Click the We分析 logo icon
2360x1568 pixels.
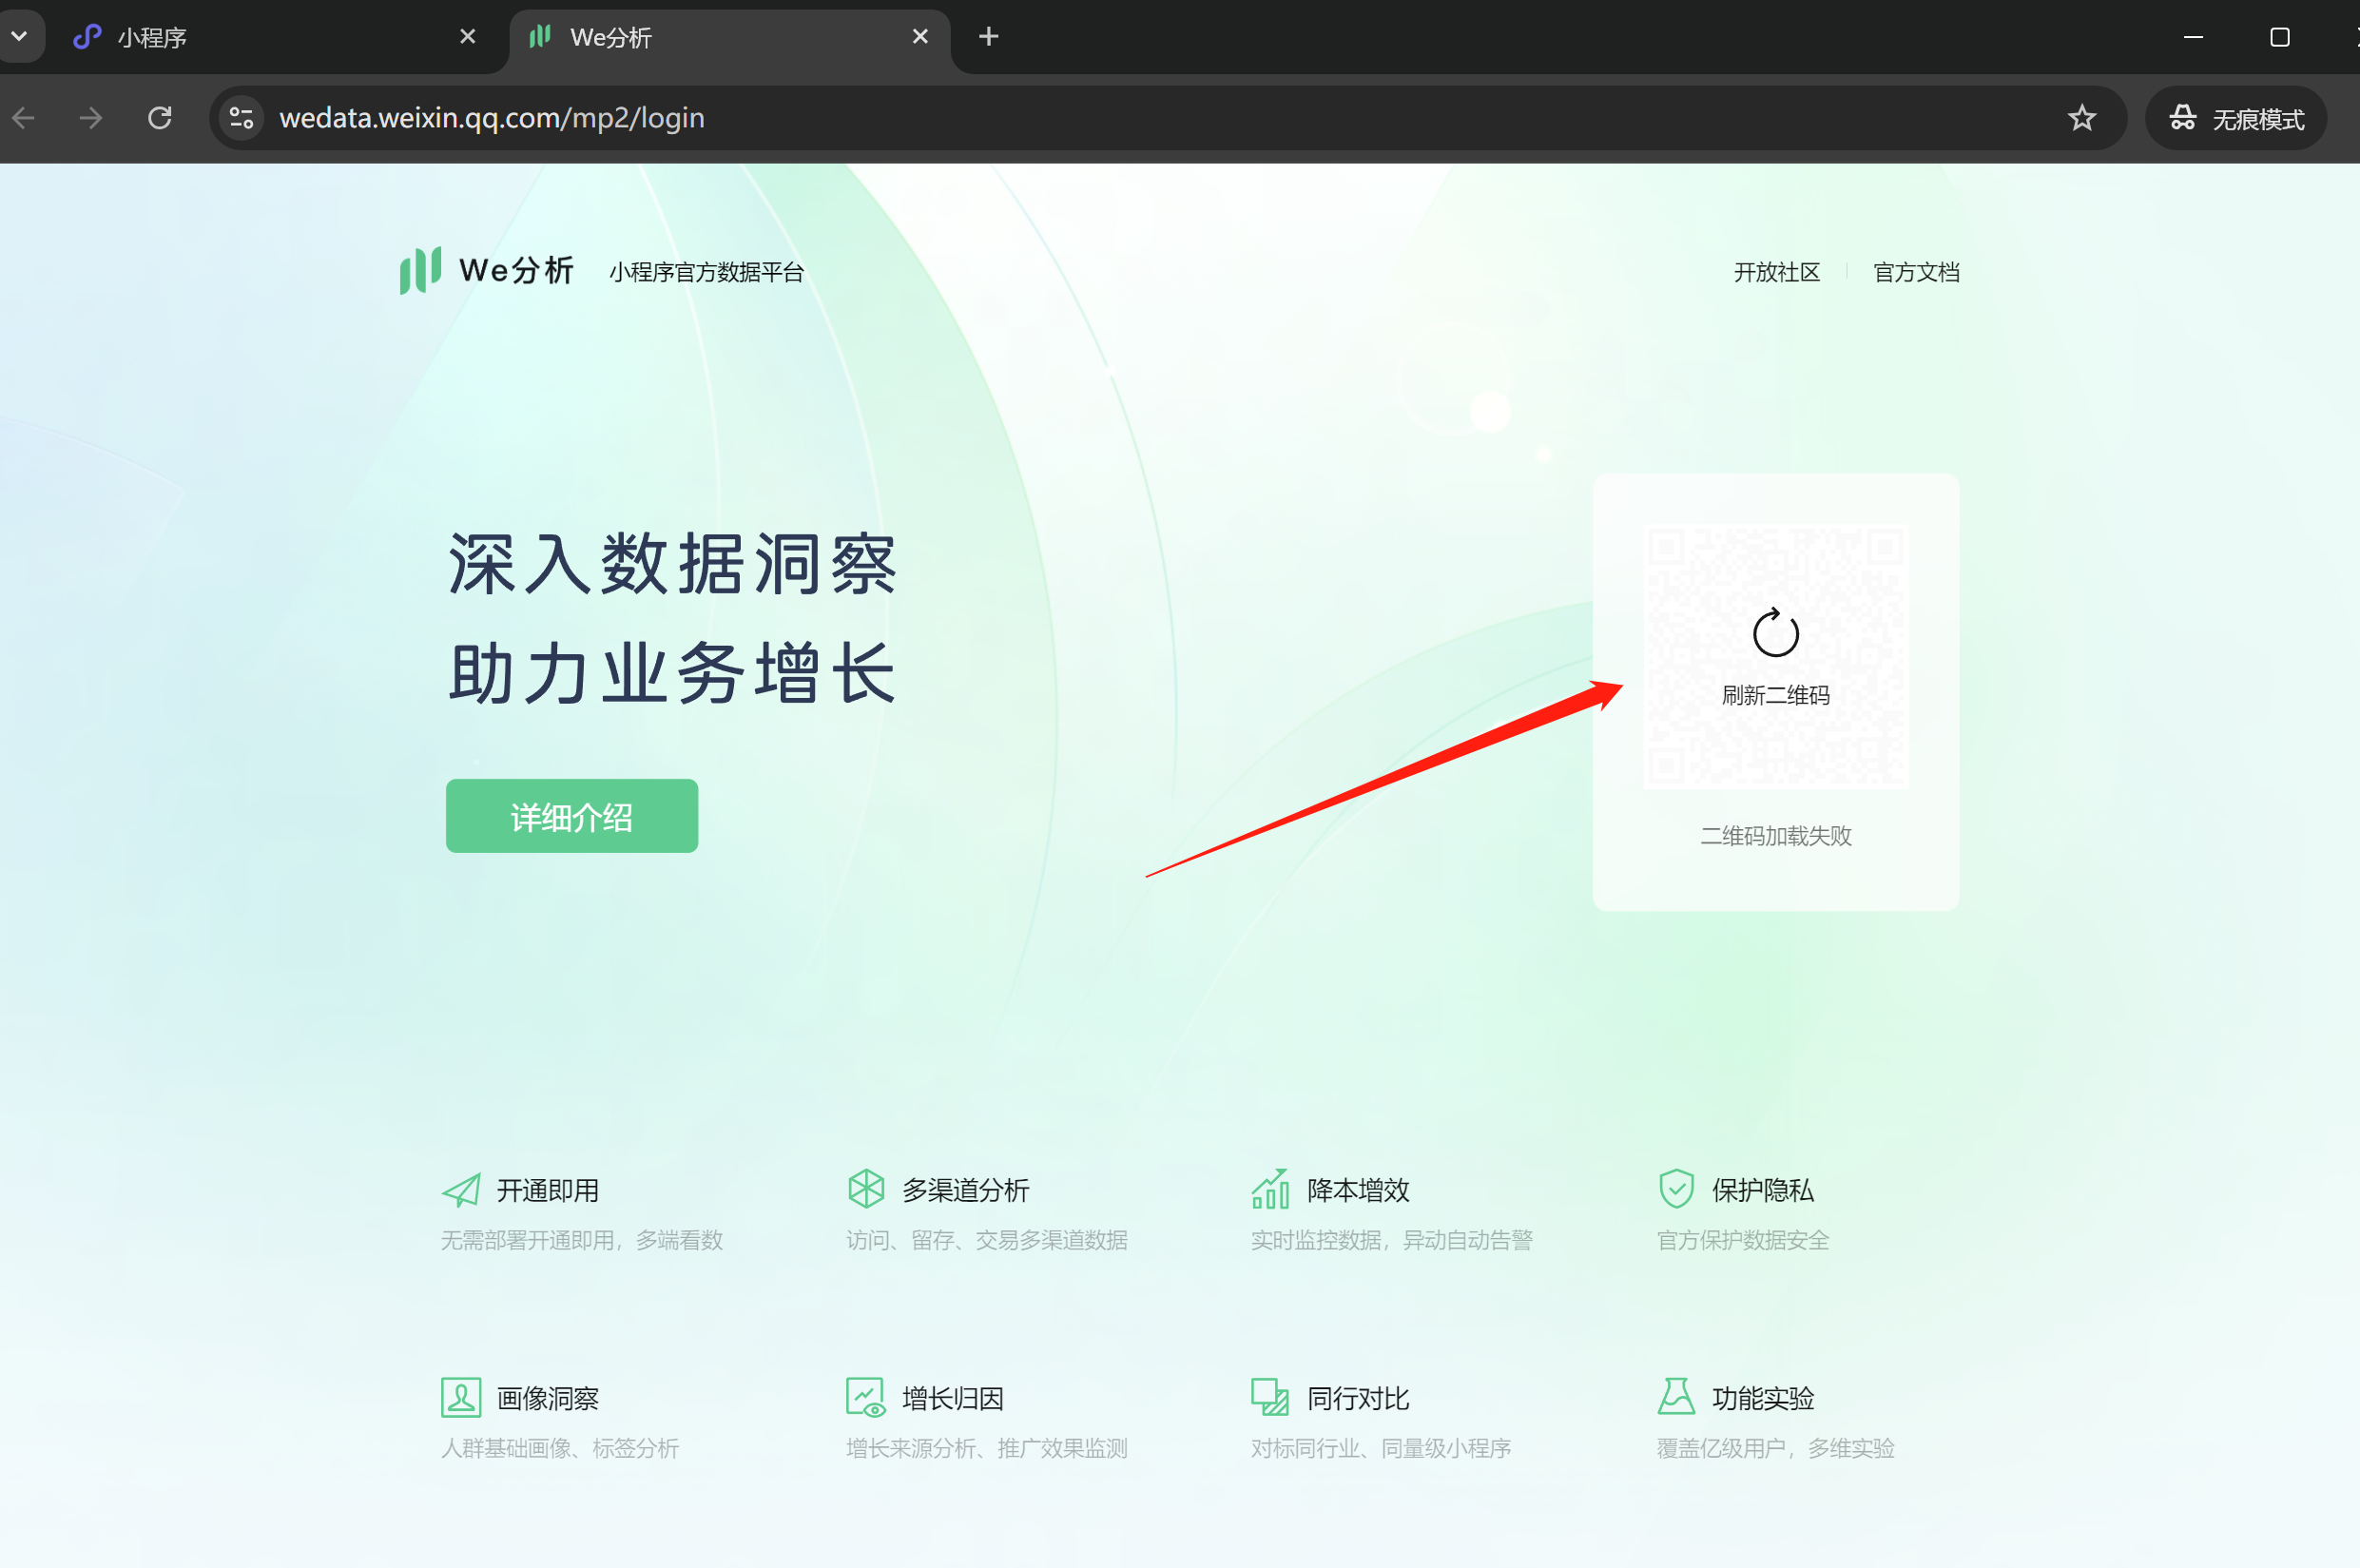pyautogui.click(x=420, y=270)
